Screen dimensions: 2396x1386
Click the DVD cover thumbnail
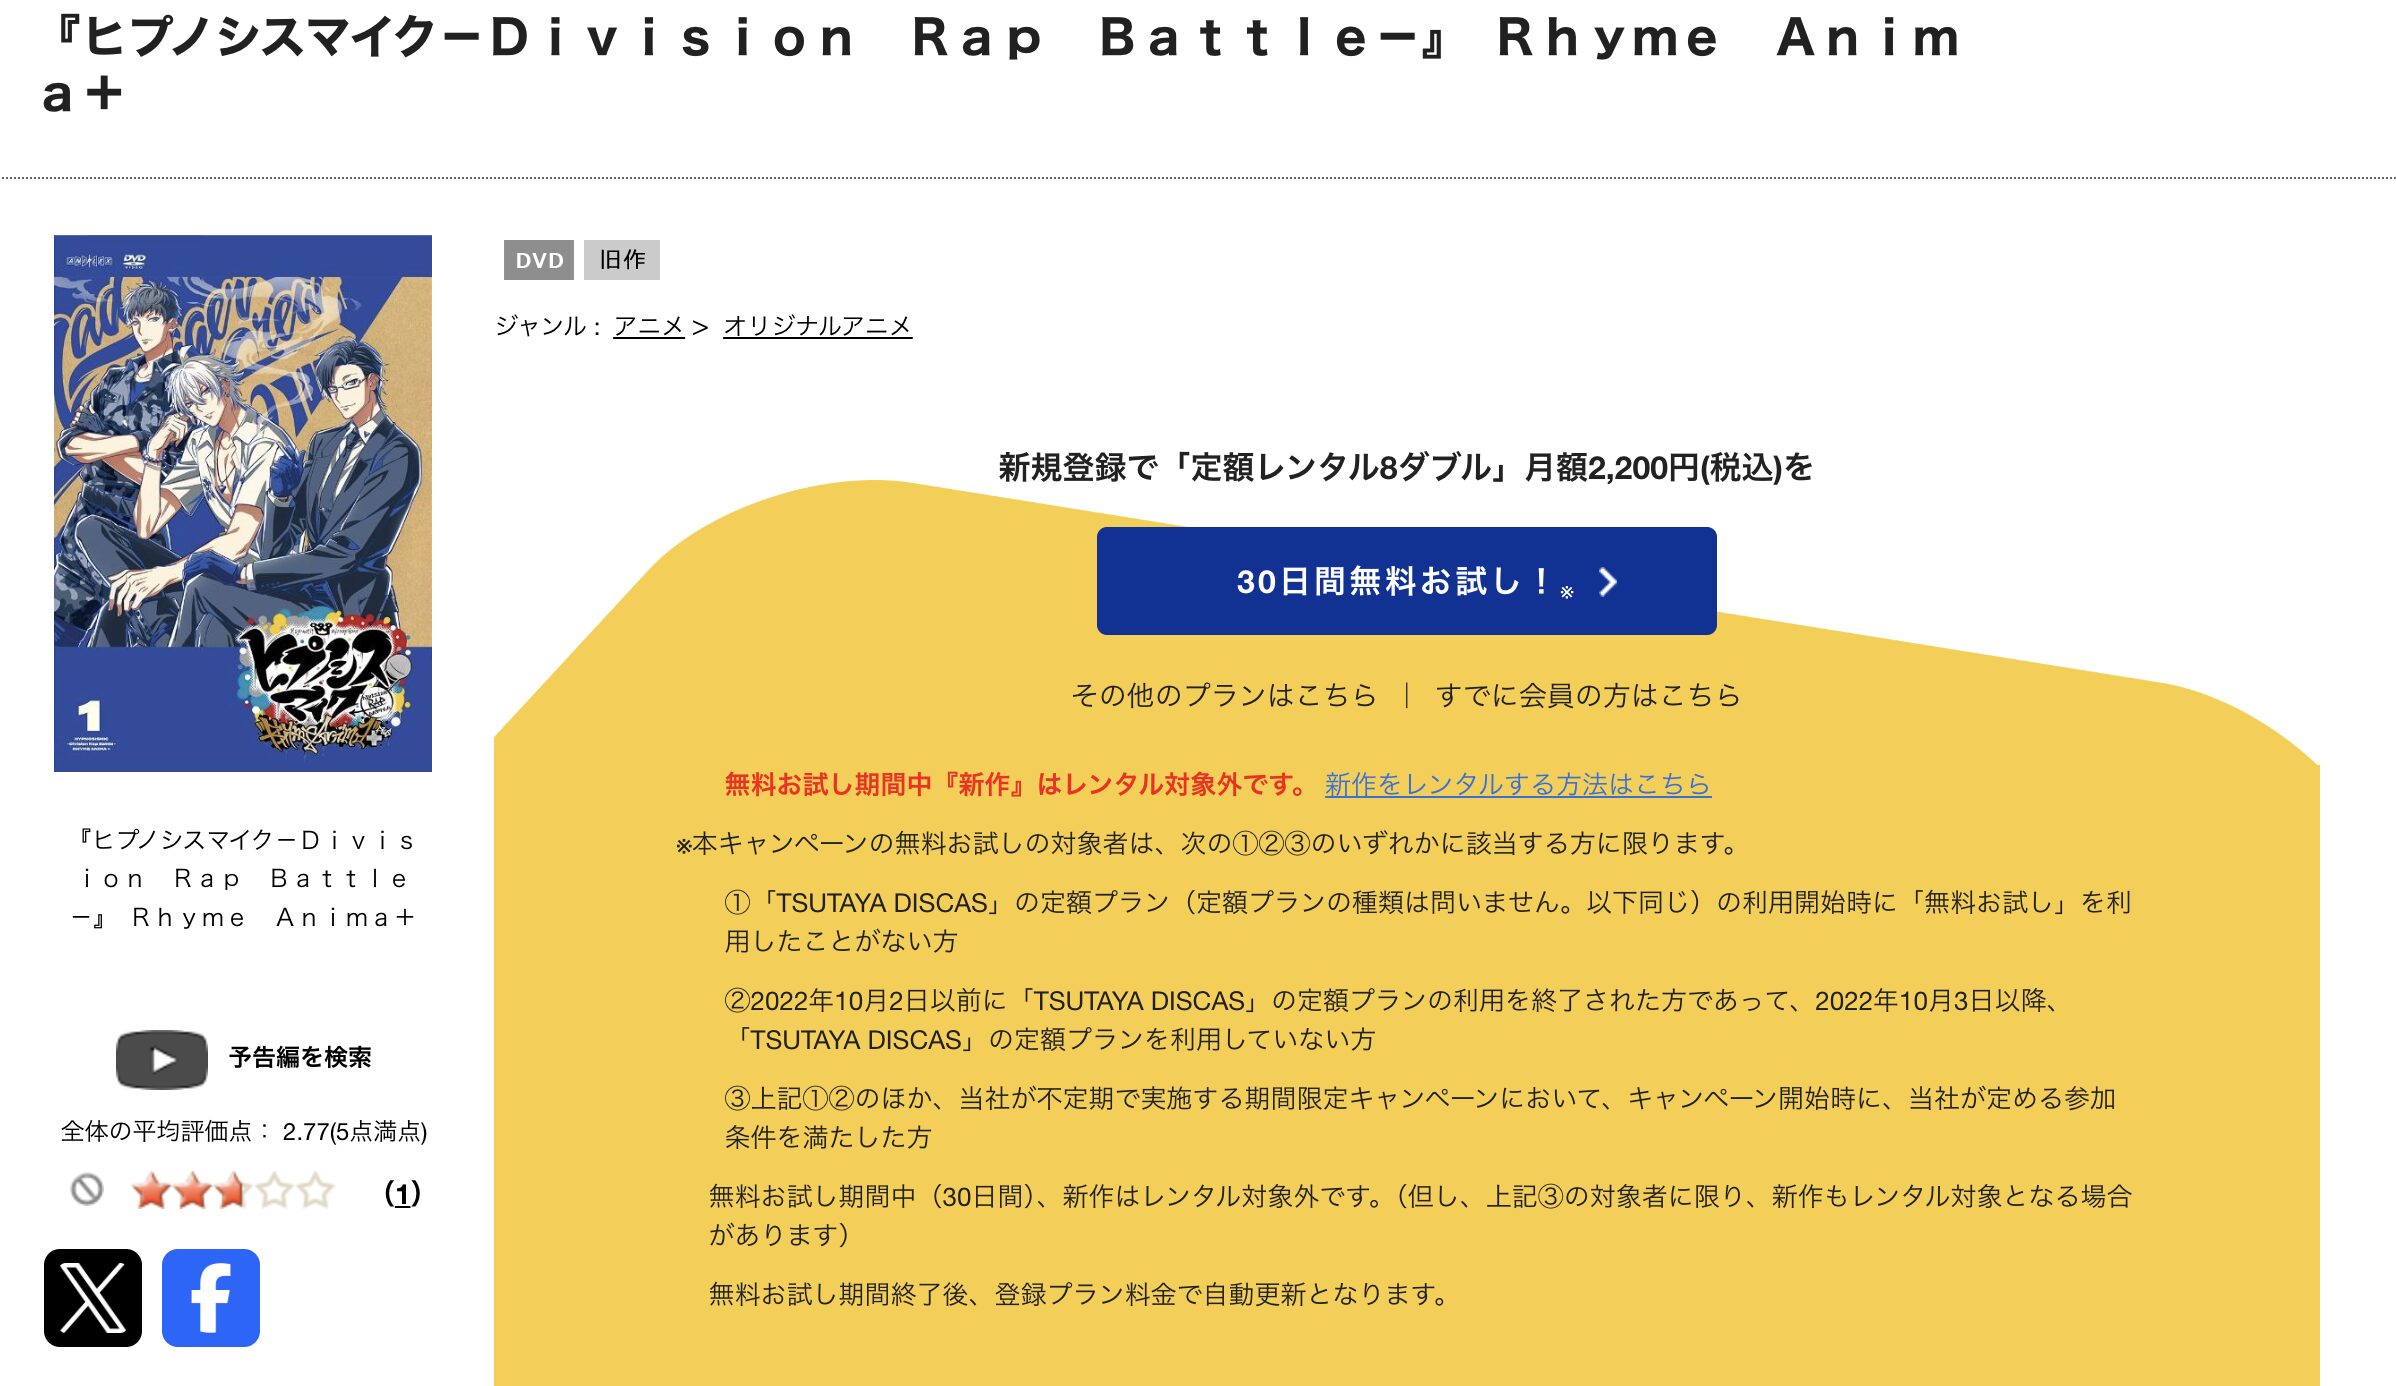[x=243, y=503]
